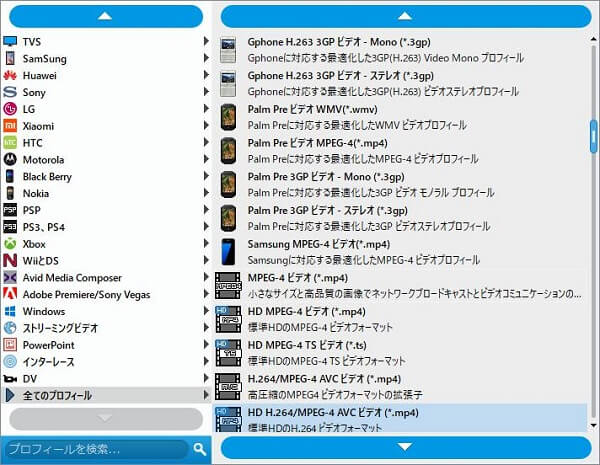The image size is (600, 465).
Task: Select Palm Pre 3GP ステレオ profile
Action: coord(400,218)
